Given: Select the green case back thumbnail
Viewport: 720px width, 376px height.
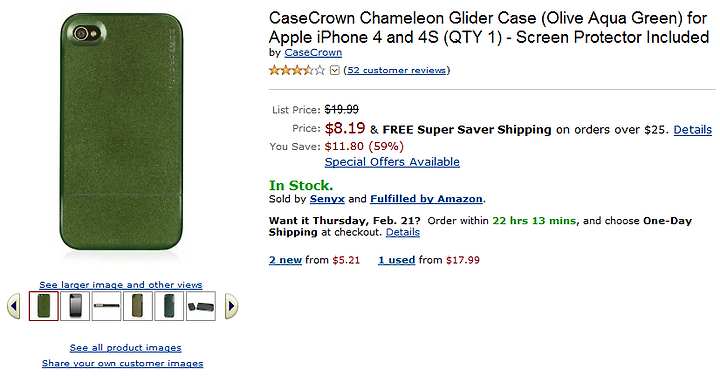Looking at the screenshot, I should coord(44,306).
